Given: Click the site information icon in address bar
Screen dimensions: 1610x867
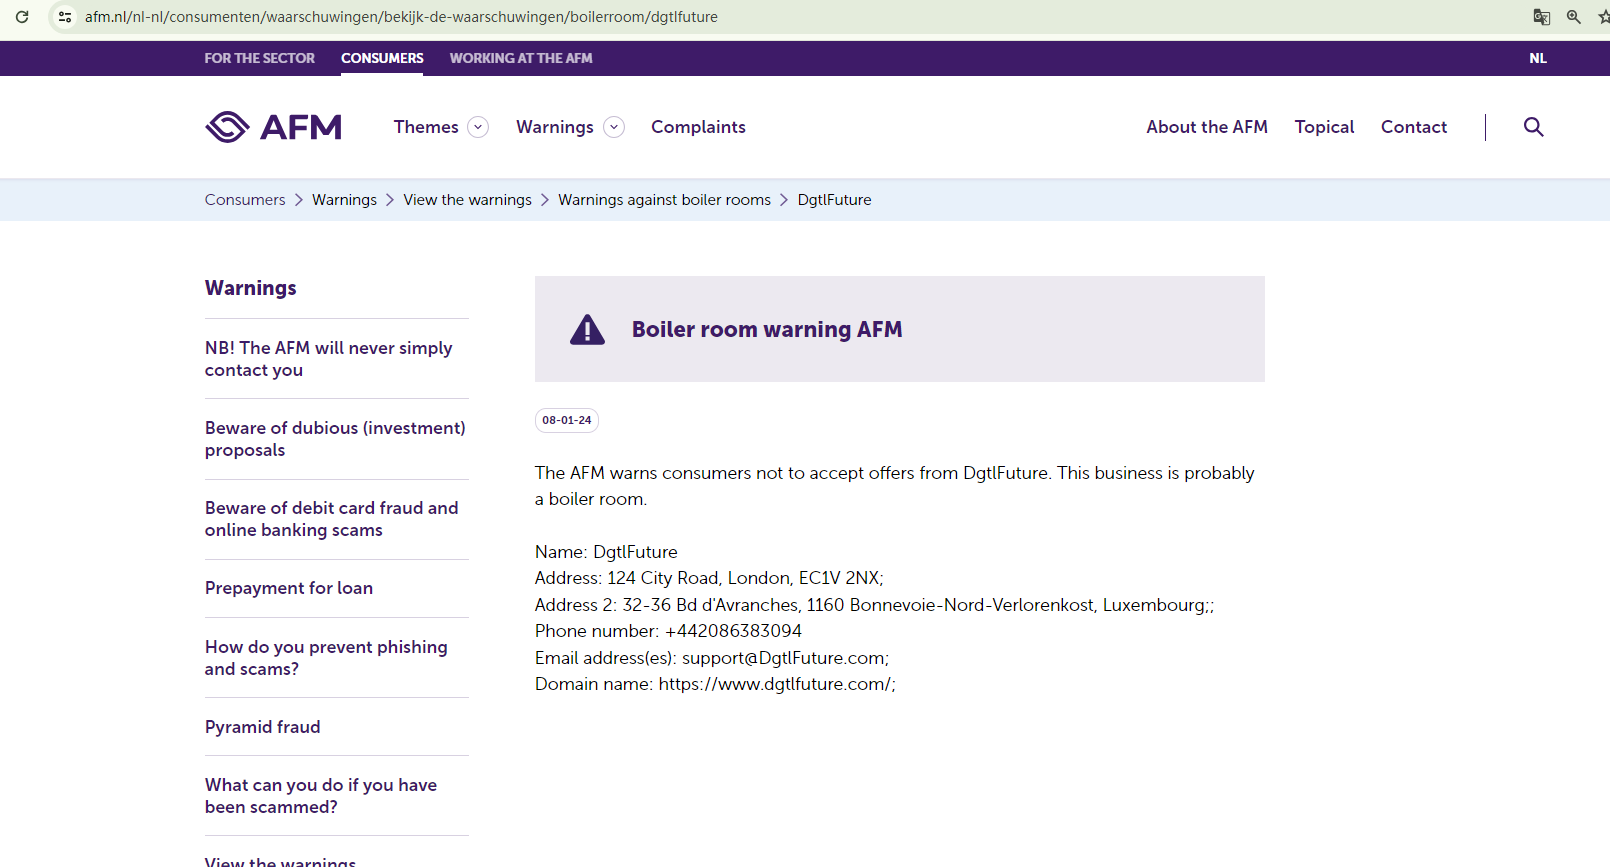Looking at the screenshot, I should pos(65,17).
